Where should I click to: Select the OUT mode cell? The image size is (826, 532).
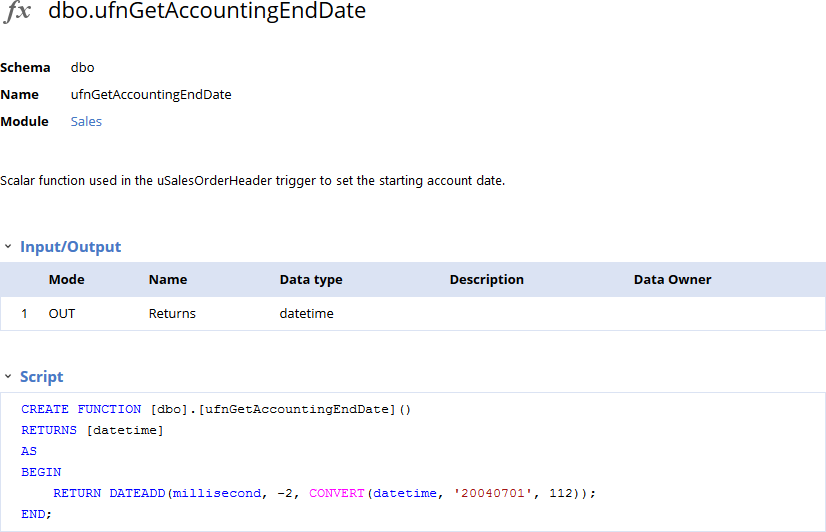[62, 314]
